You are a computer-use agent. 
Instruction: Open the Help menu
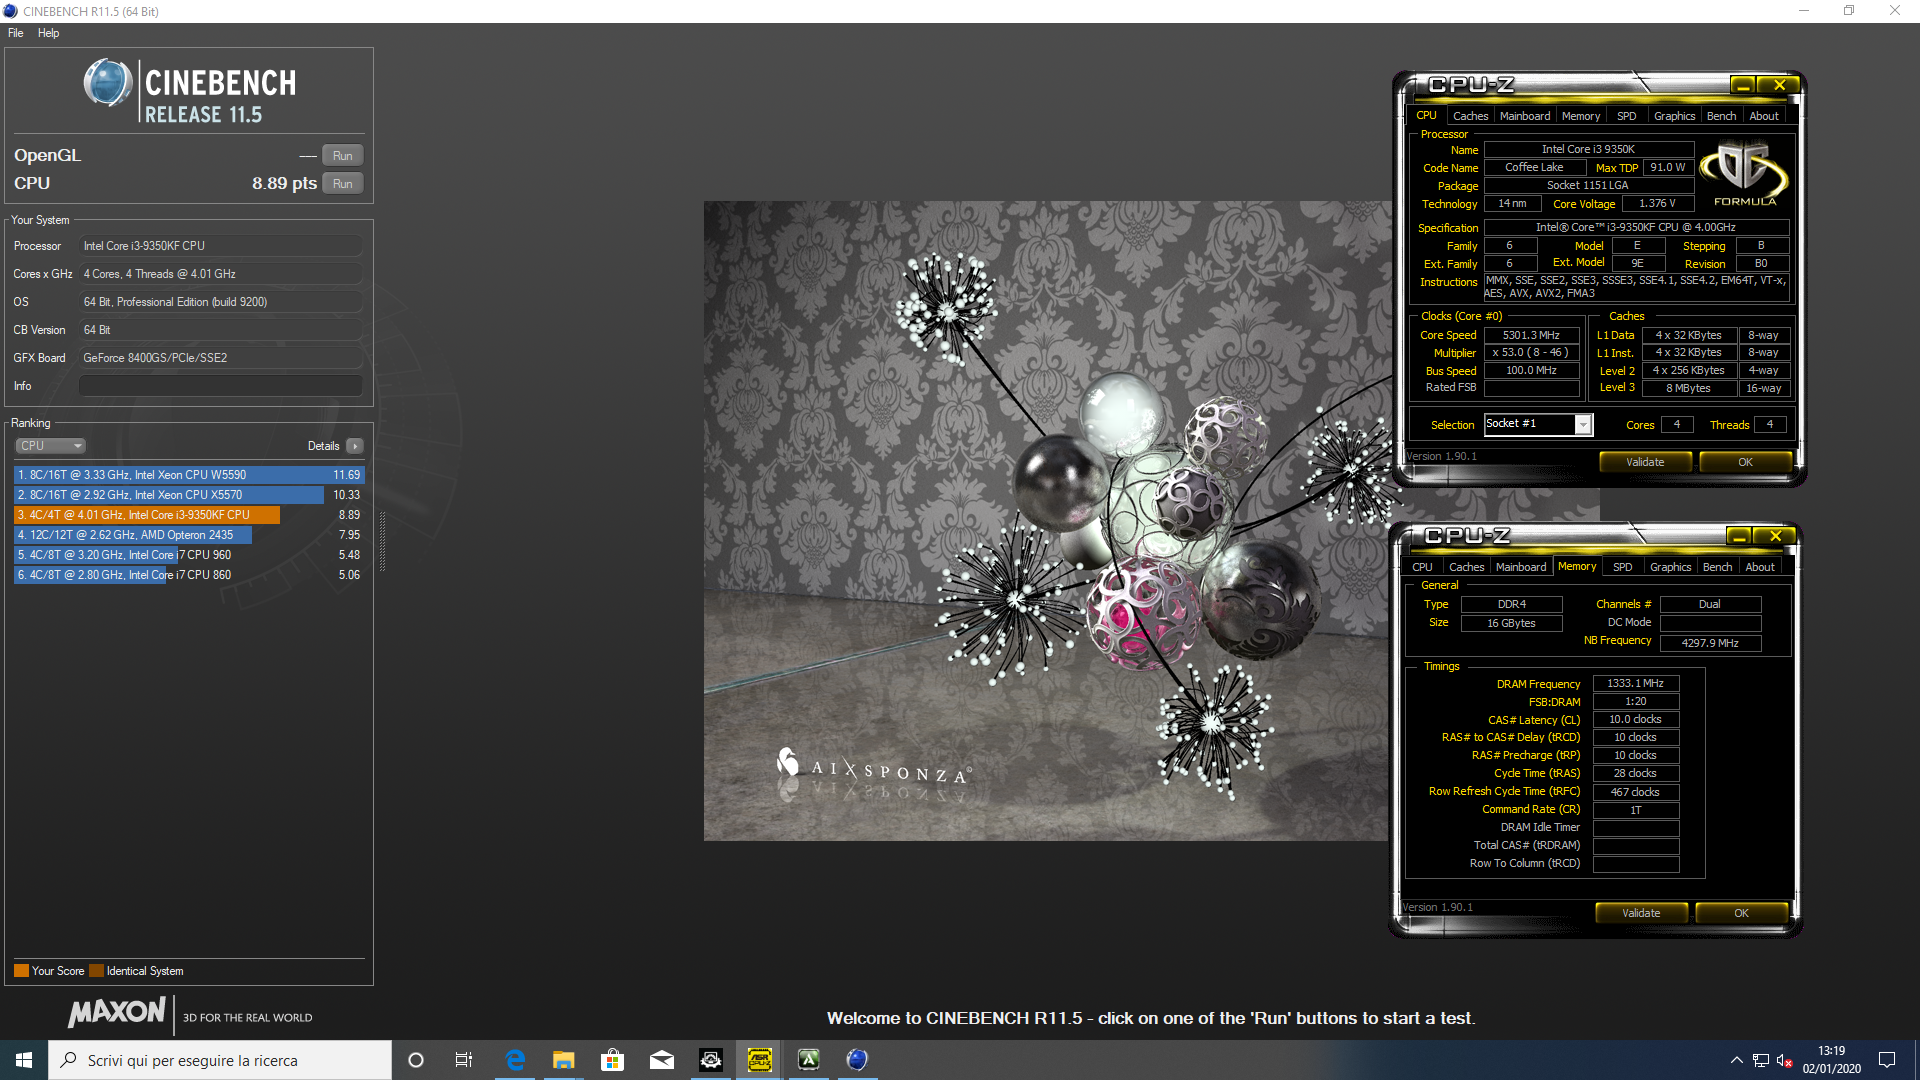(48, 33)
